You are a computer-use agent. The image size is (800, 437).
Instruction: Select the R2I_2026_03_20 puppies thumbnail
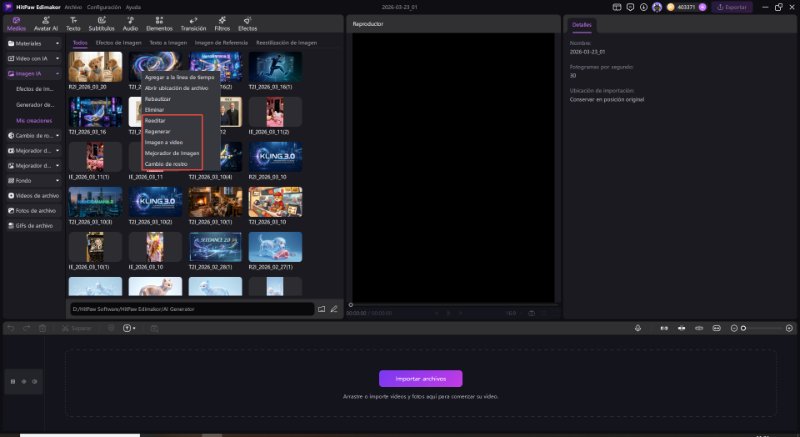tap(95, 66)
